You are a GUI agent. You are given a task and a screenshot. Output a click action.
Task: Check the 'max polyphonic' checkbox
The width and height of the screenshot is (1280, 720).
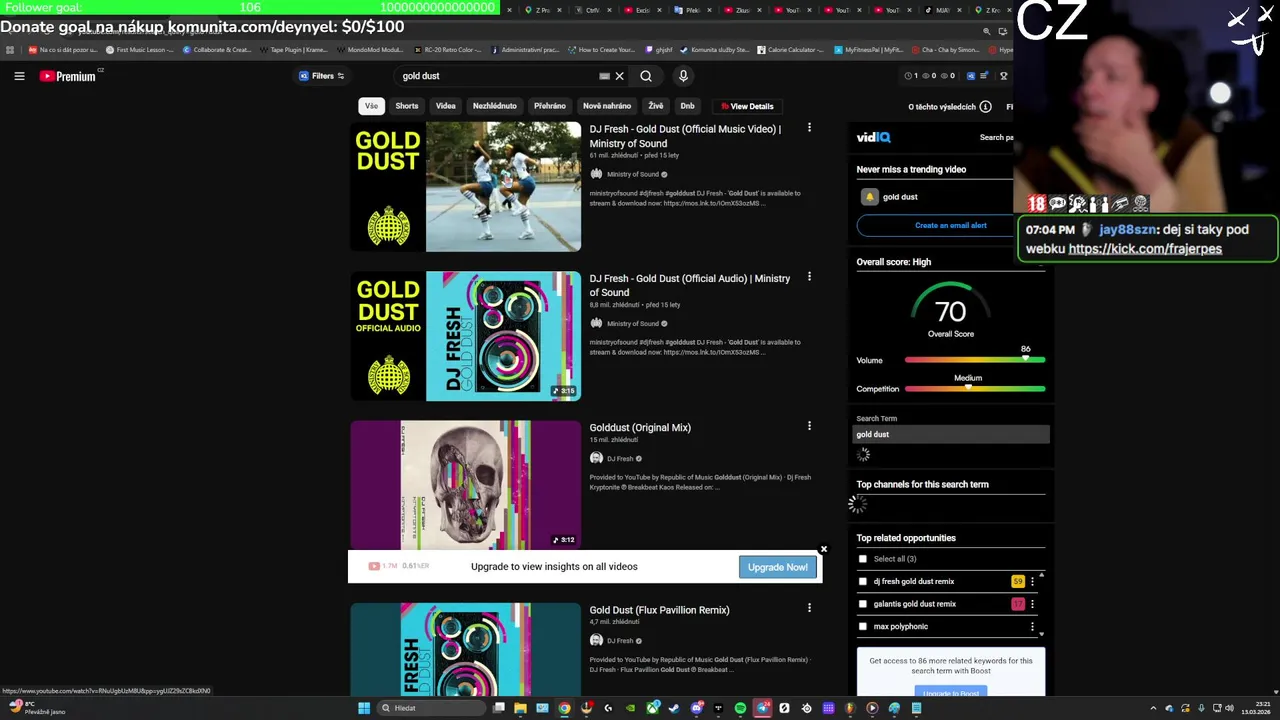(863, 627)
